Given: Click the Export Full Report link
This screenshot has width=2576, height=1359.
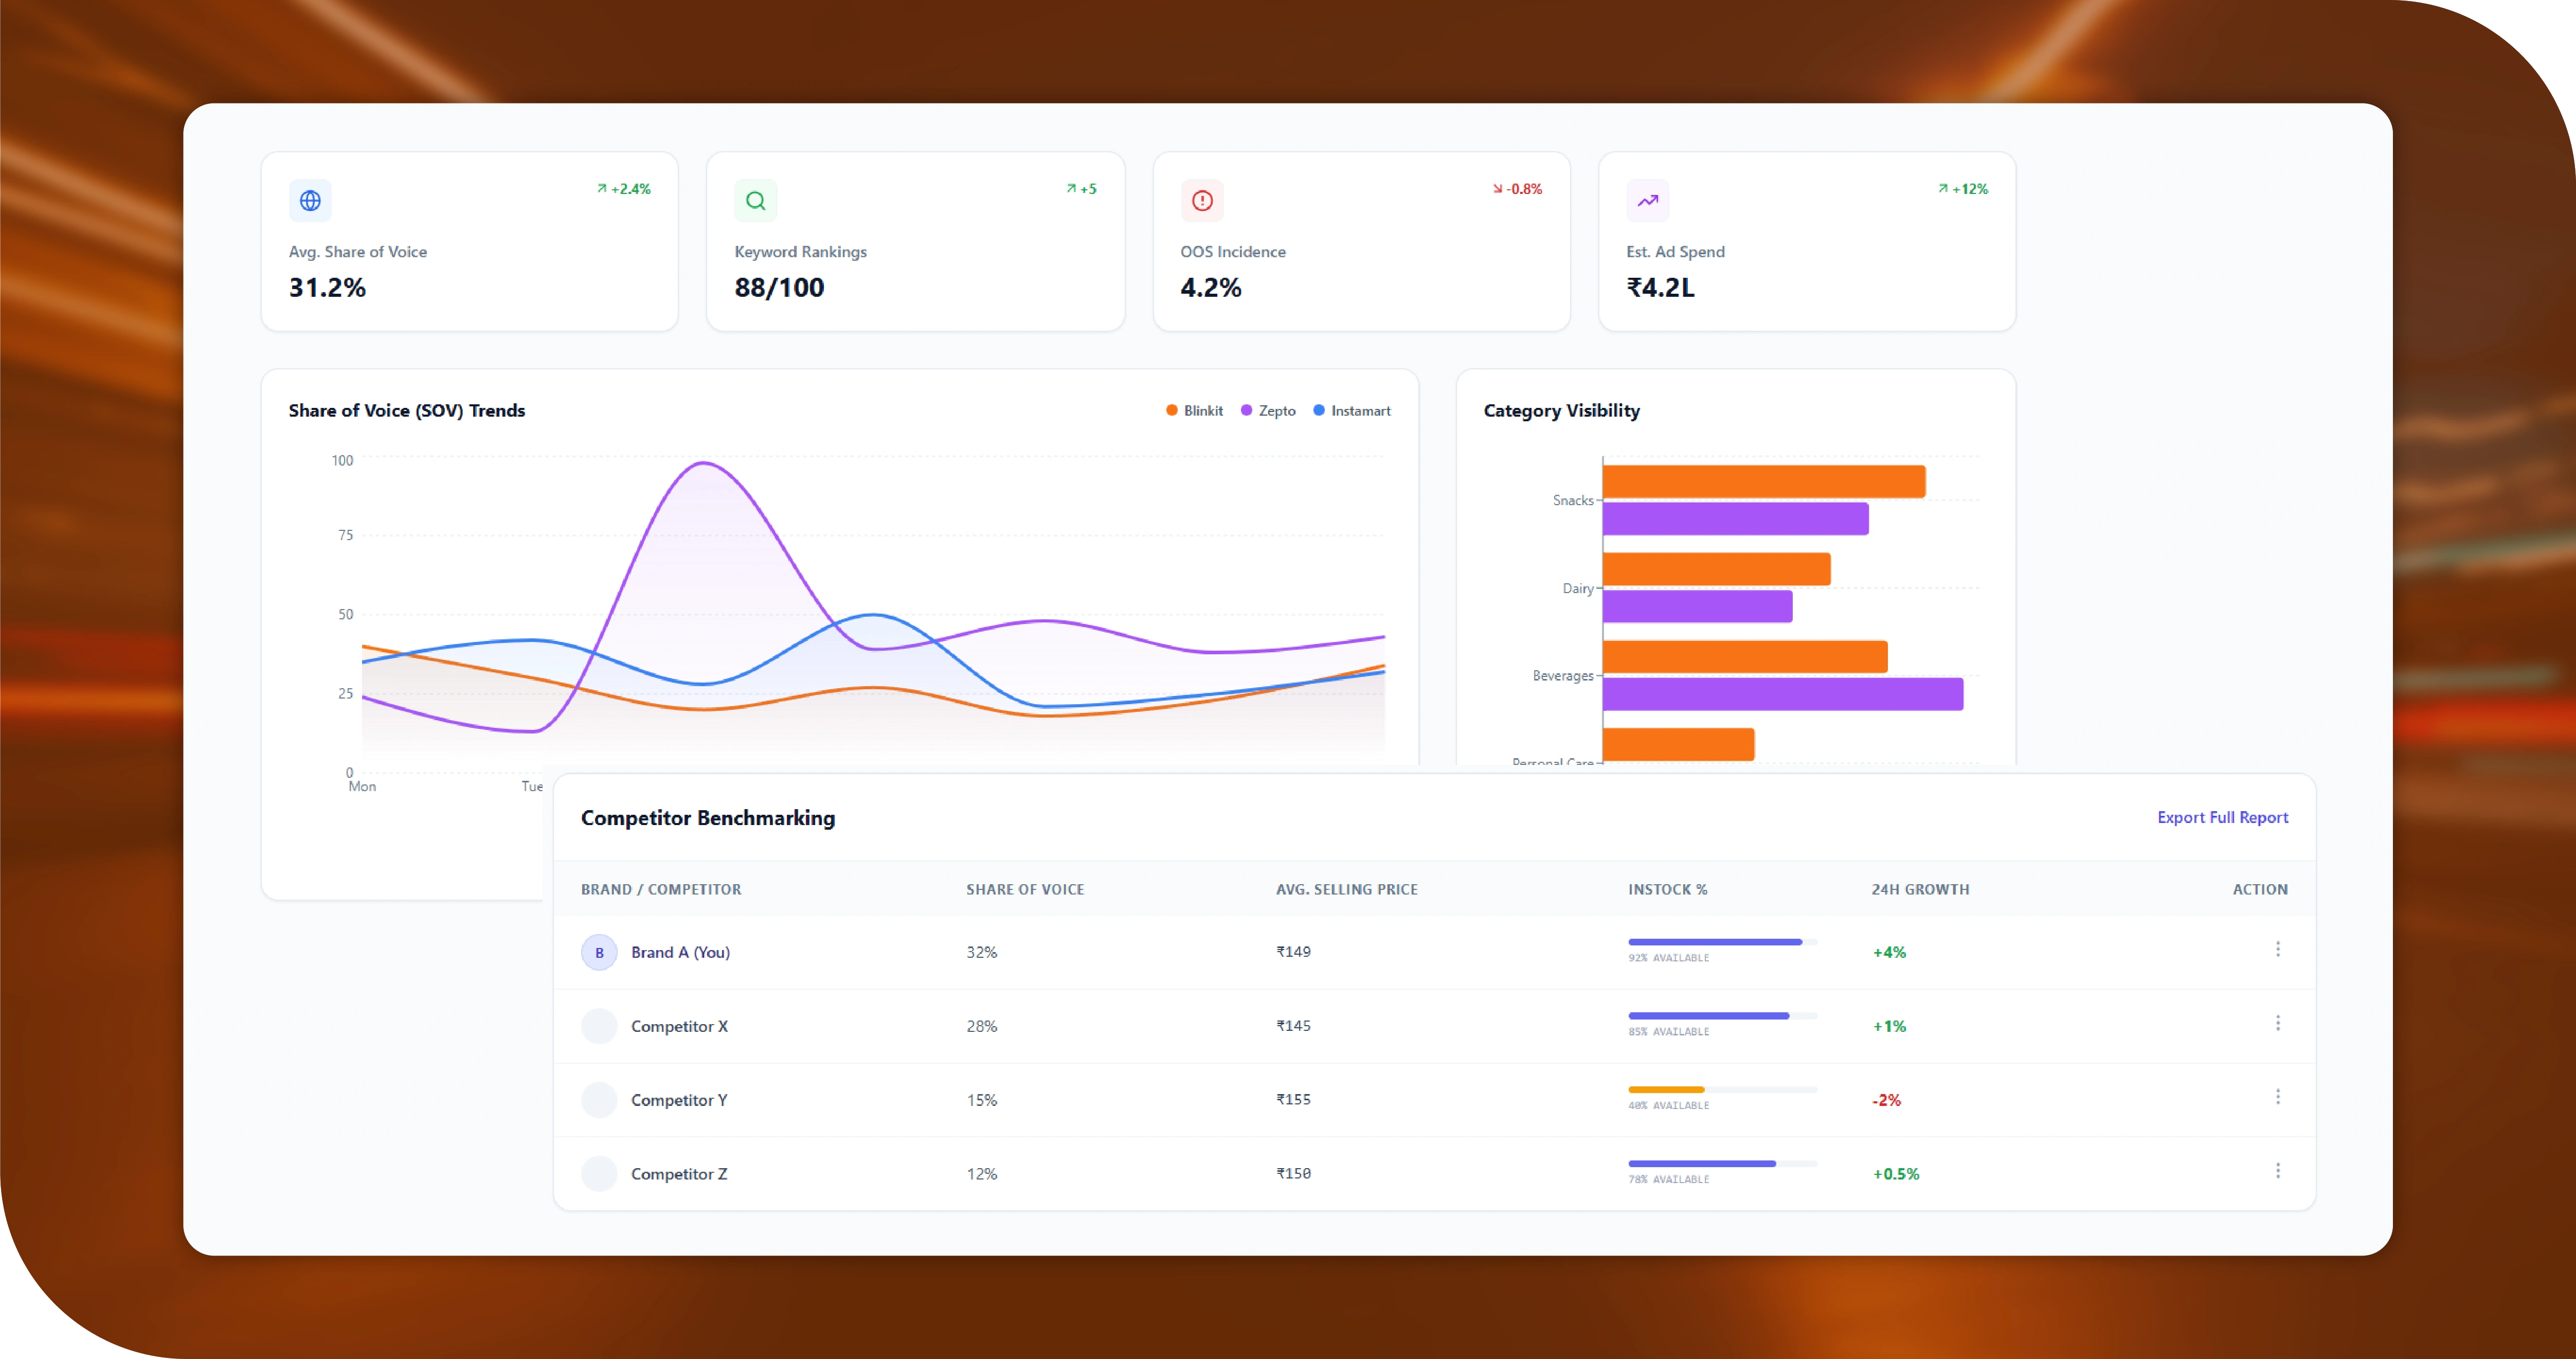Looking at the screenshot, I should 2222,817.
